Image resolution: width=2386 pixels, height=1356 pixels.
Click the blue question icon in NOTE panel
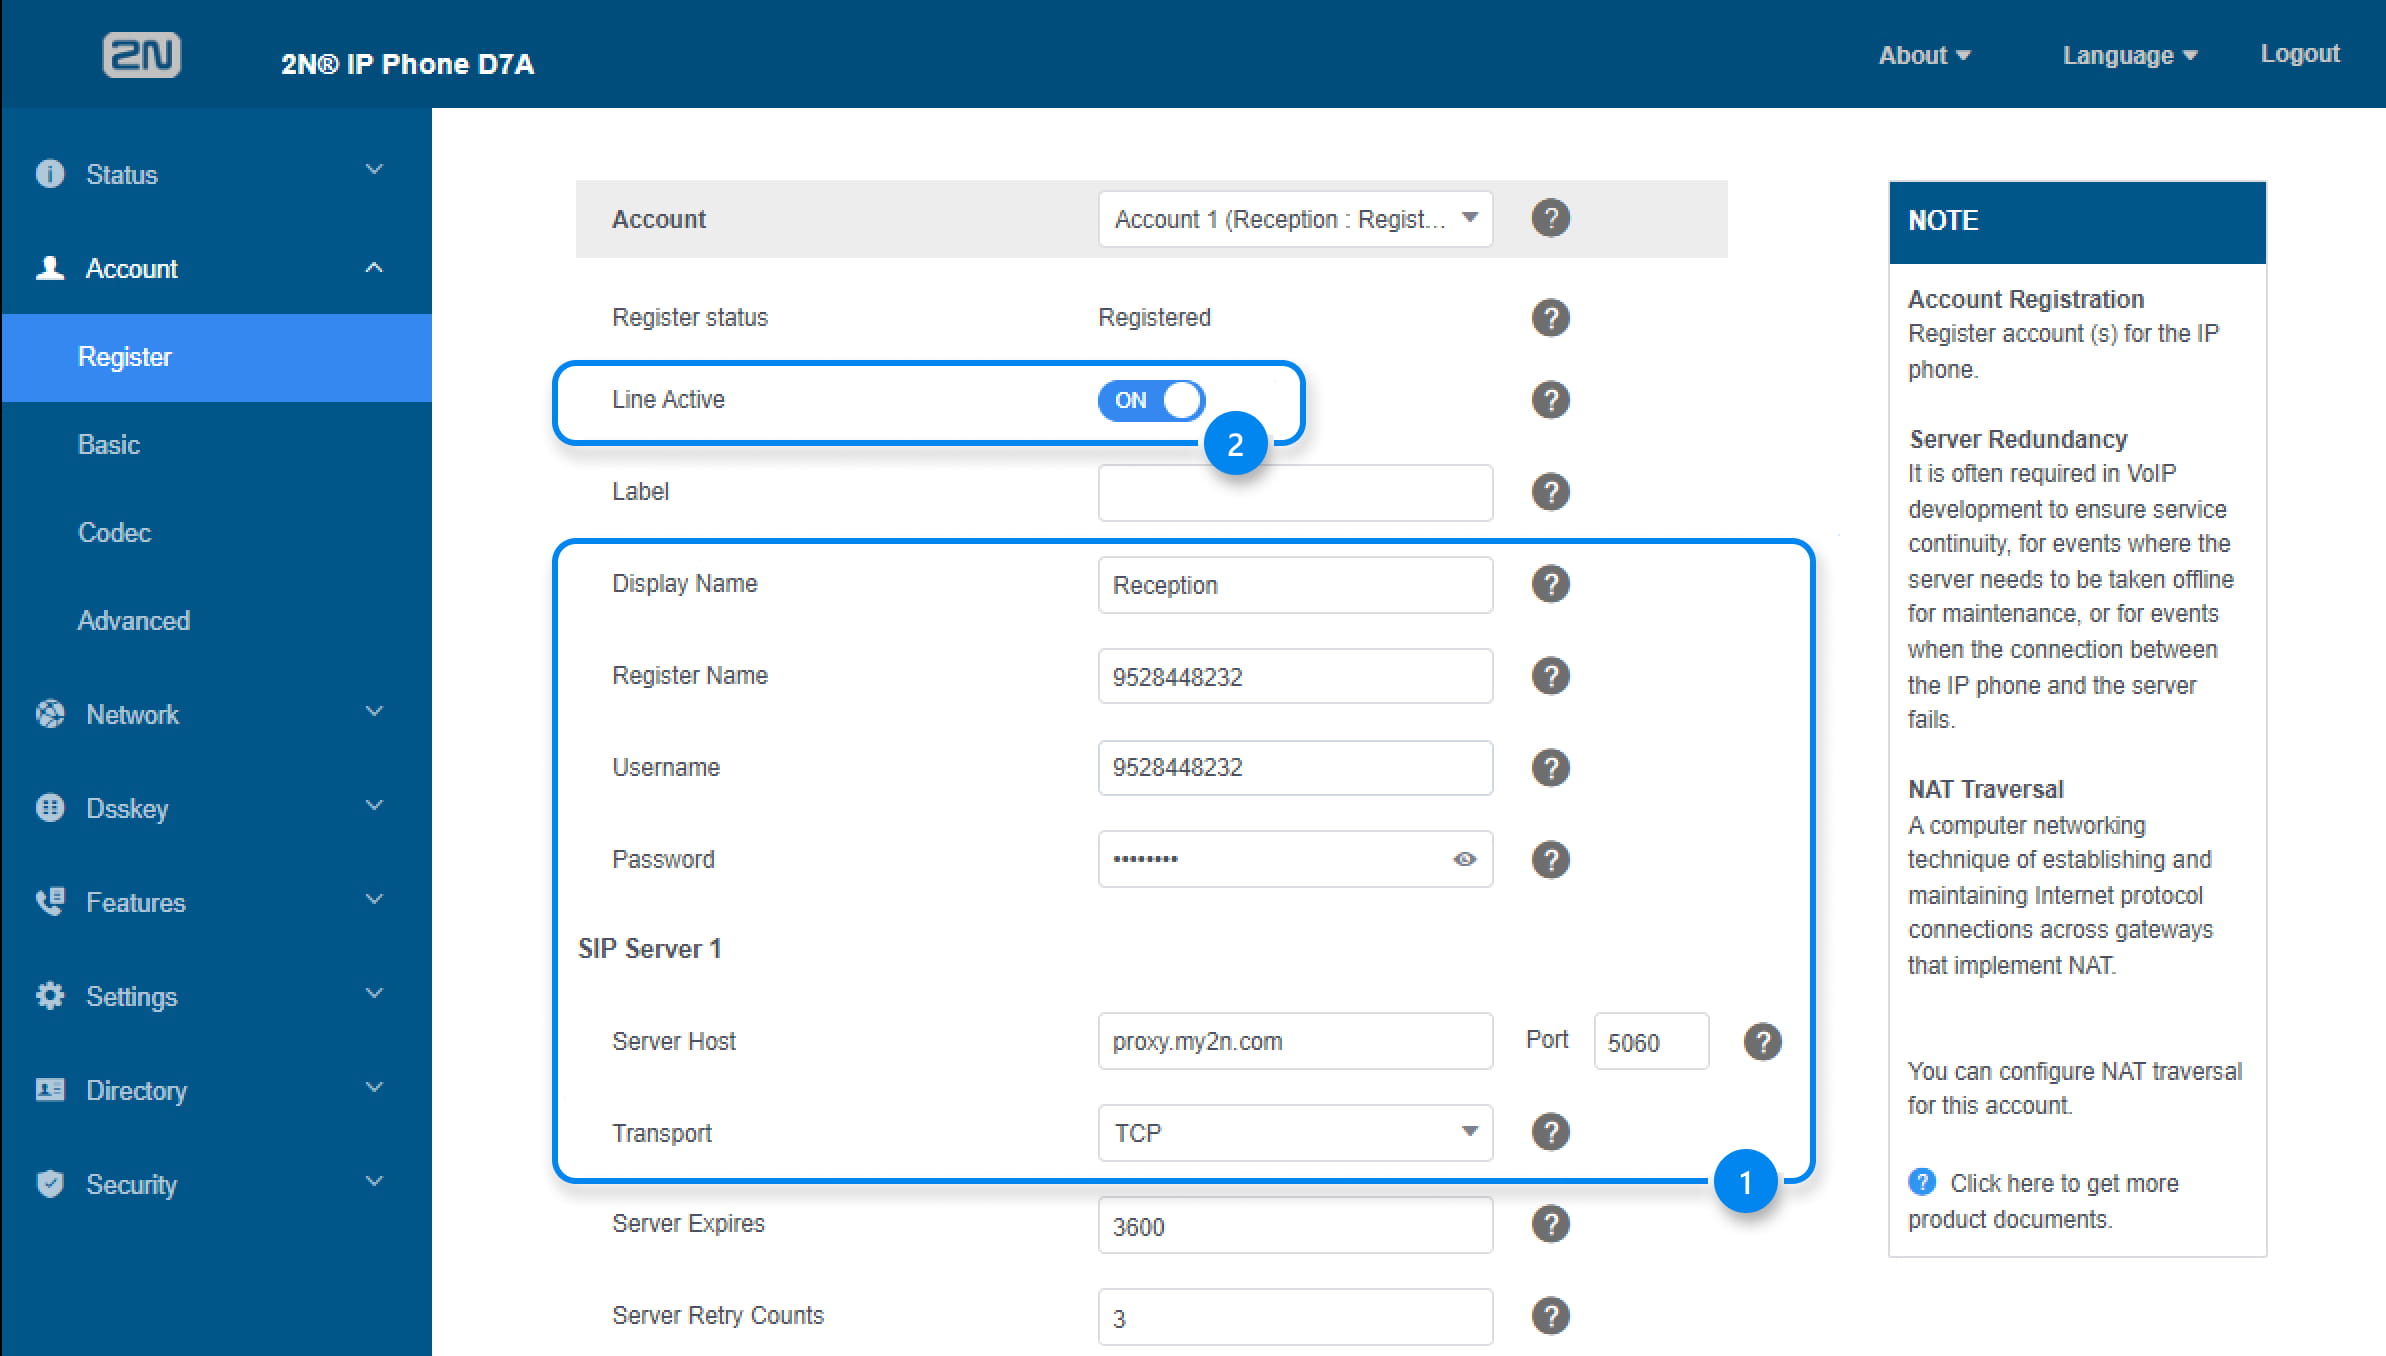click(x=1921, y=1182)
